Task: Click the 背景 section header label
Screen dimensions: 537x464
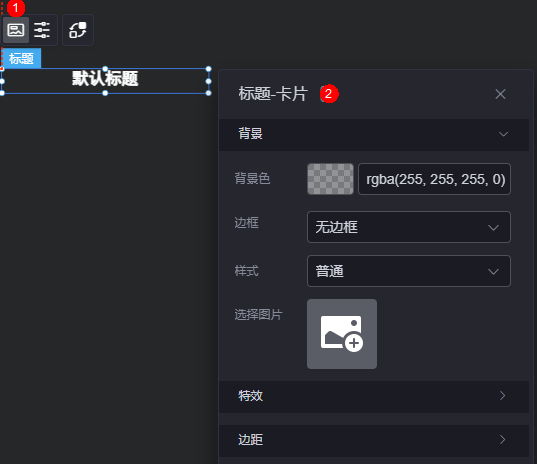Action: pyautogui.click(x=250, y=134)
